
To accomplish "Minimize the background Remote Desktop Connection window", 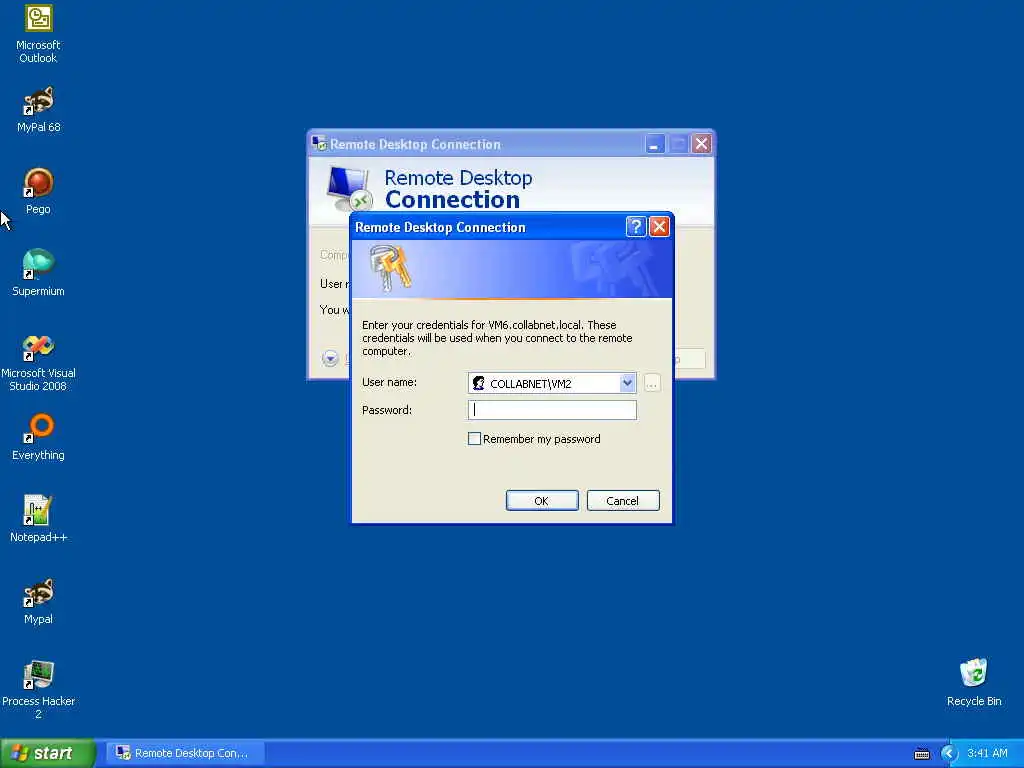I will (x=654, y=144).
